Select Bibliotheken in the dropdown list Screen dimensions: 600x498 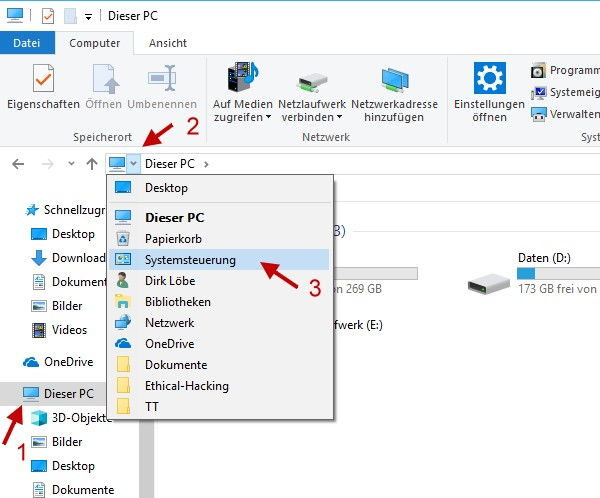(219, 302)
